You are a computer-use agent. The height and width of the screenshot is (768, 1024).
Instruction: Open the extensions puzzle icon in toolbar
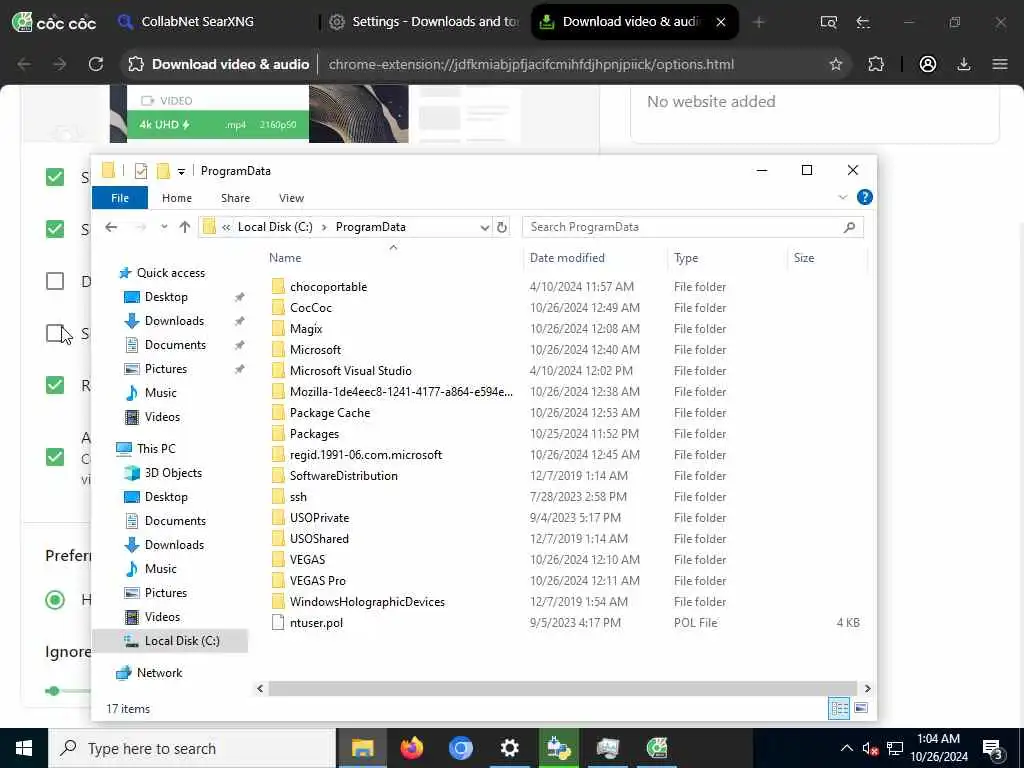click(x=876, y=64)
